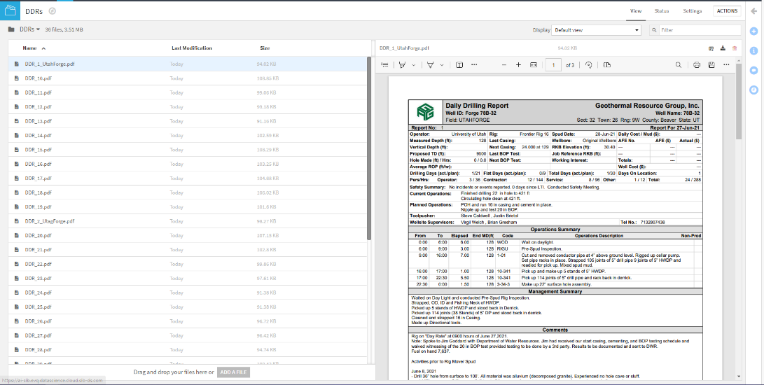The height and width of the screenshot is (385, 764).
Task: Zoom in the PDF with plus button
Action: click(x=518, y=65)
